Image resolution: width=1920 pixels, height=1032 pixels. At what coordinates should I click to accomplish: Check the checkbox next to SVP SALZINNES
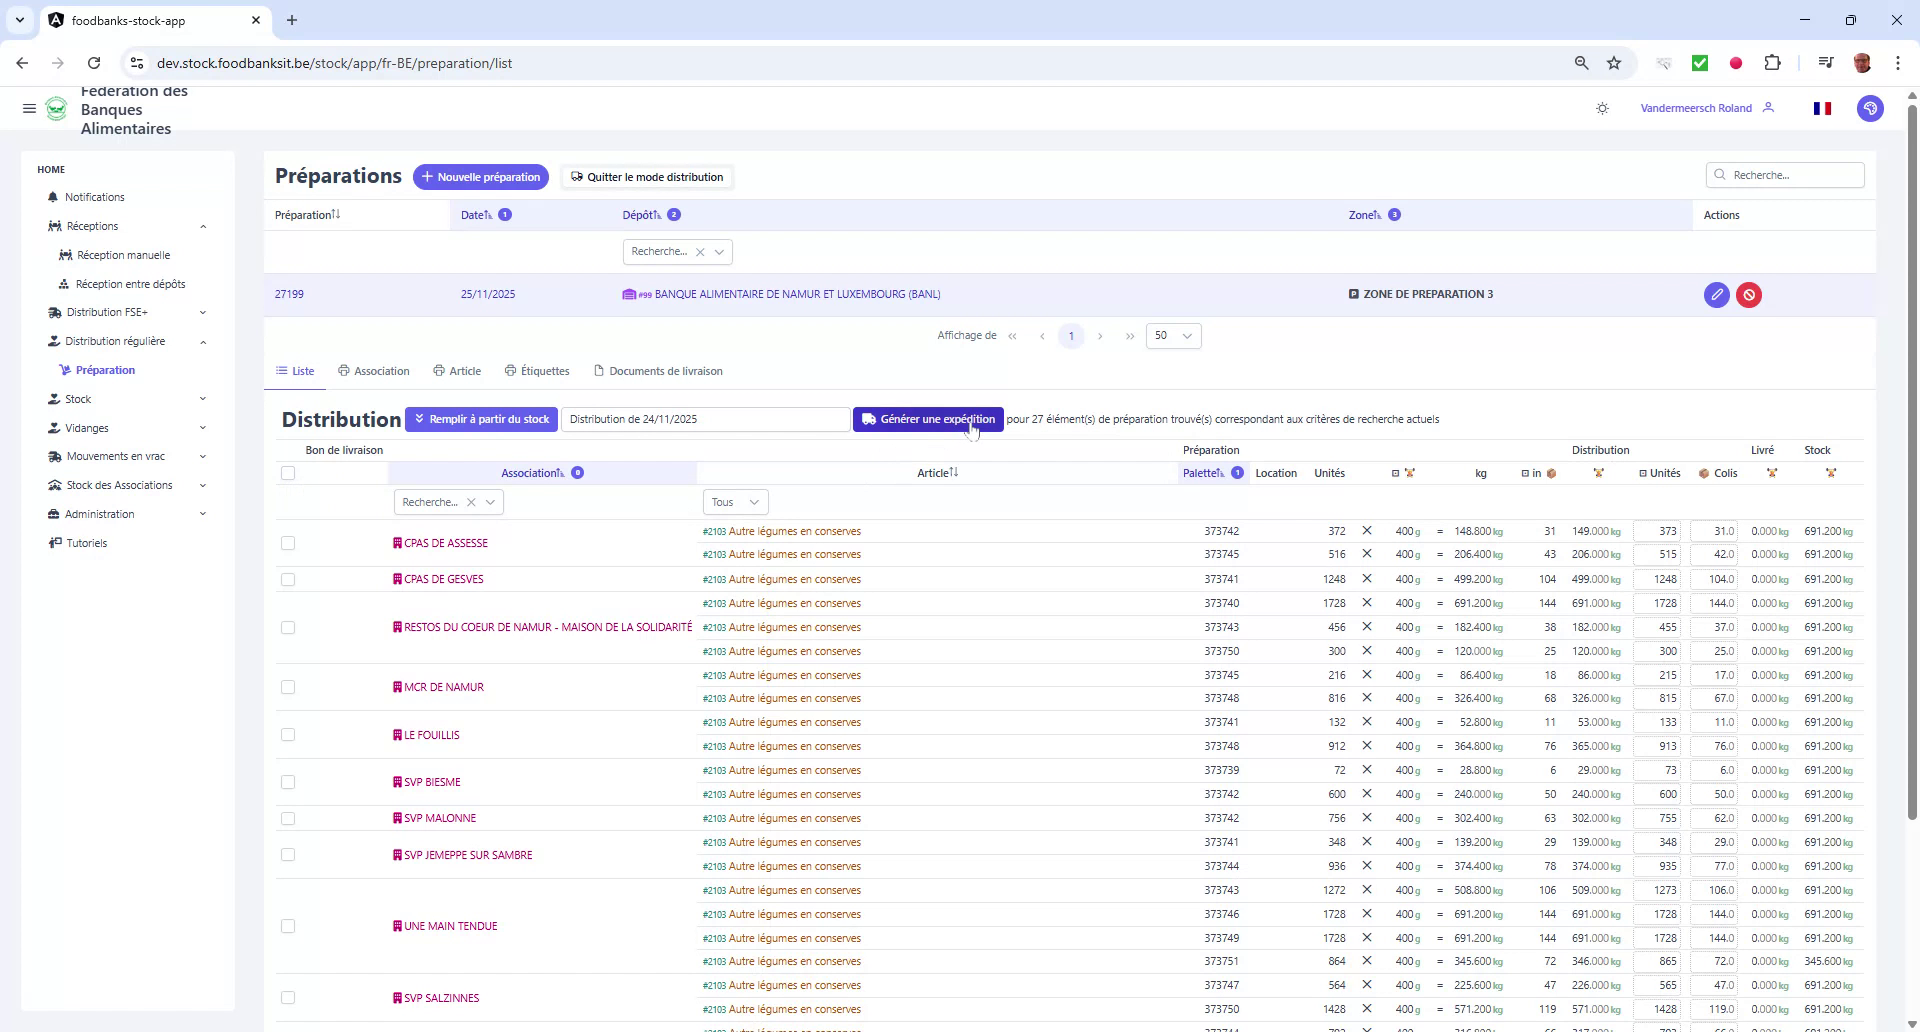[288, 997]
